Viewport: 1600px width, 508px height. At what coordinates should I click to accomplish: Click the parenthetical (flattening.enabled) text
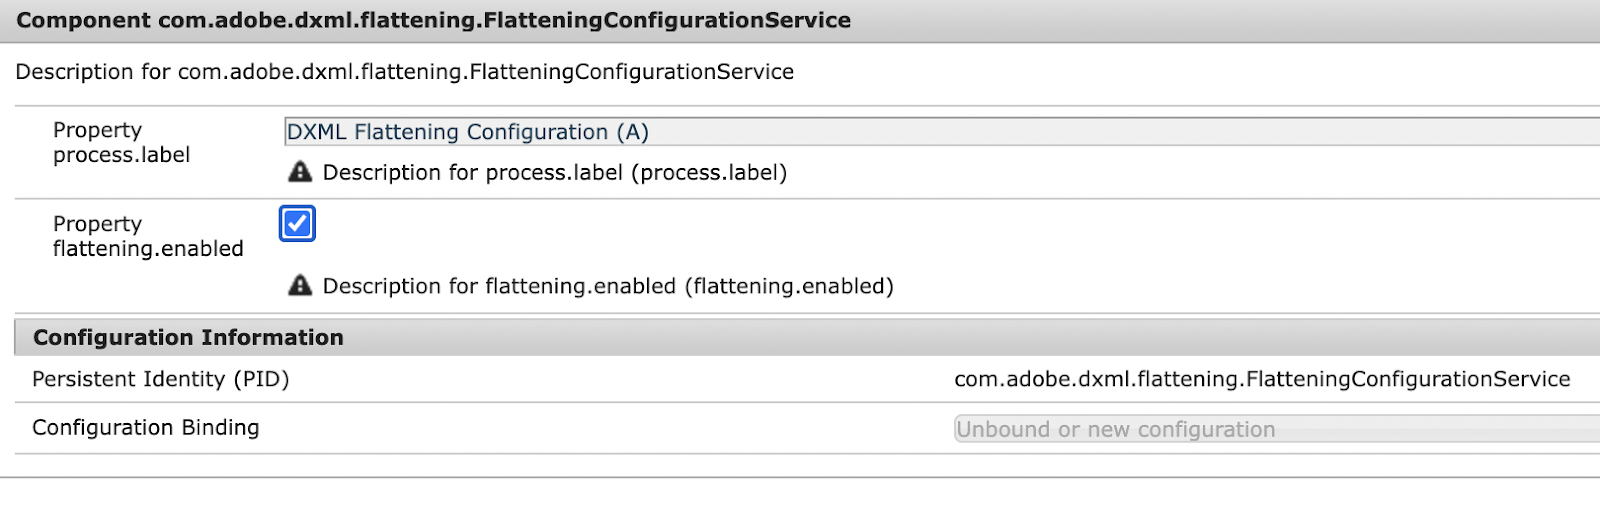[789, 286]
